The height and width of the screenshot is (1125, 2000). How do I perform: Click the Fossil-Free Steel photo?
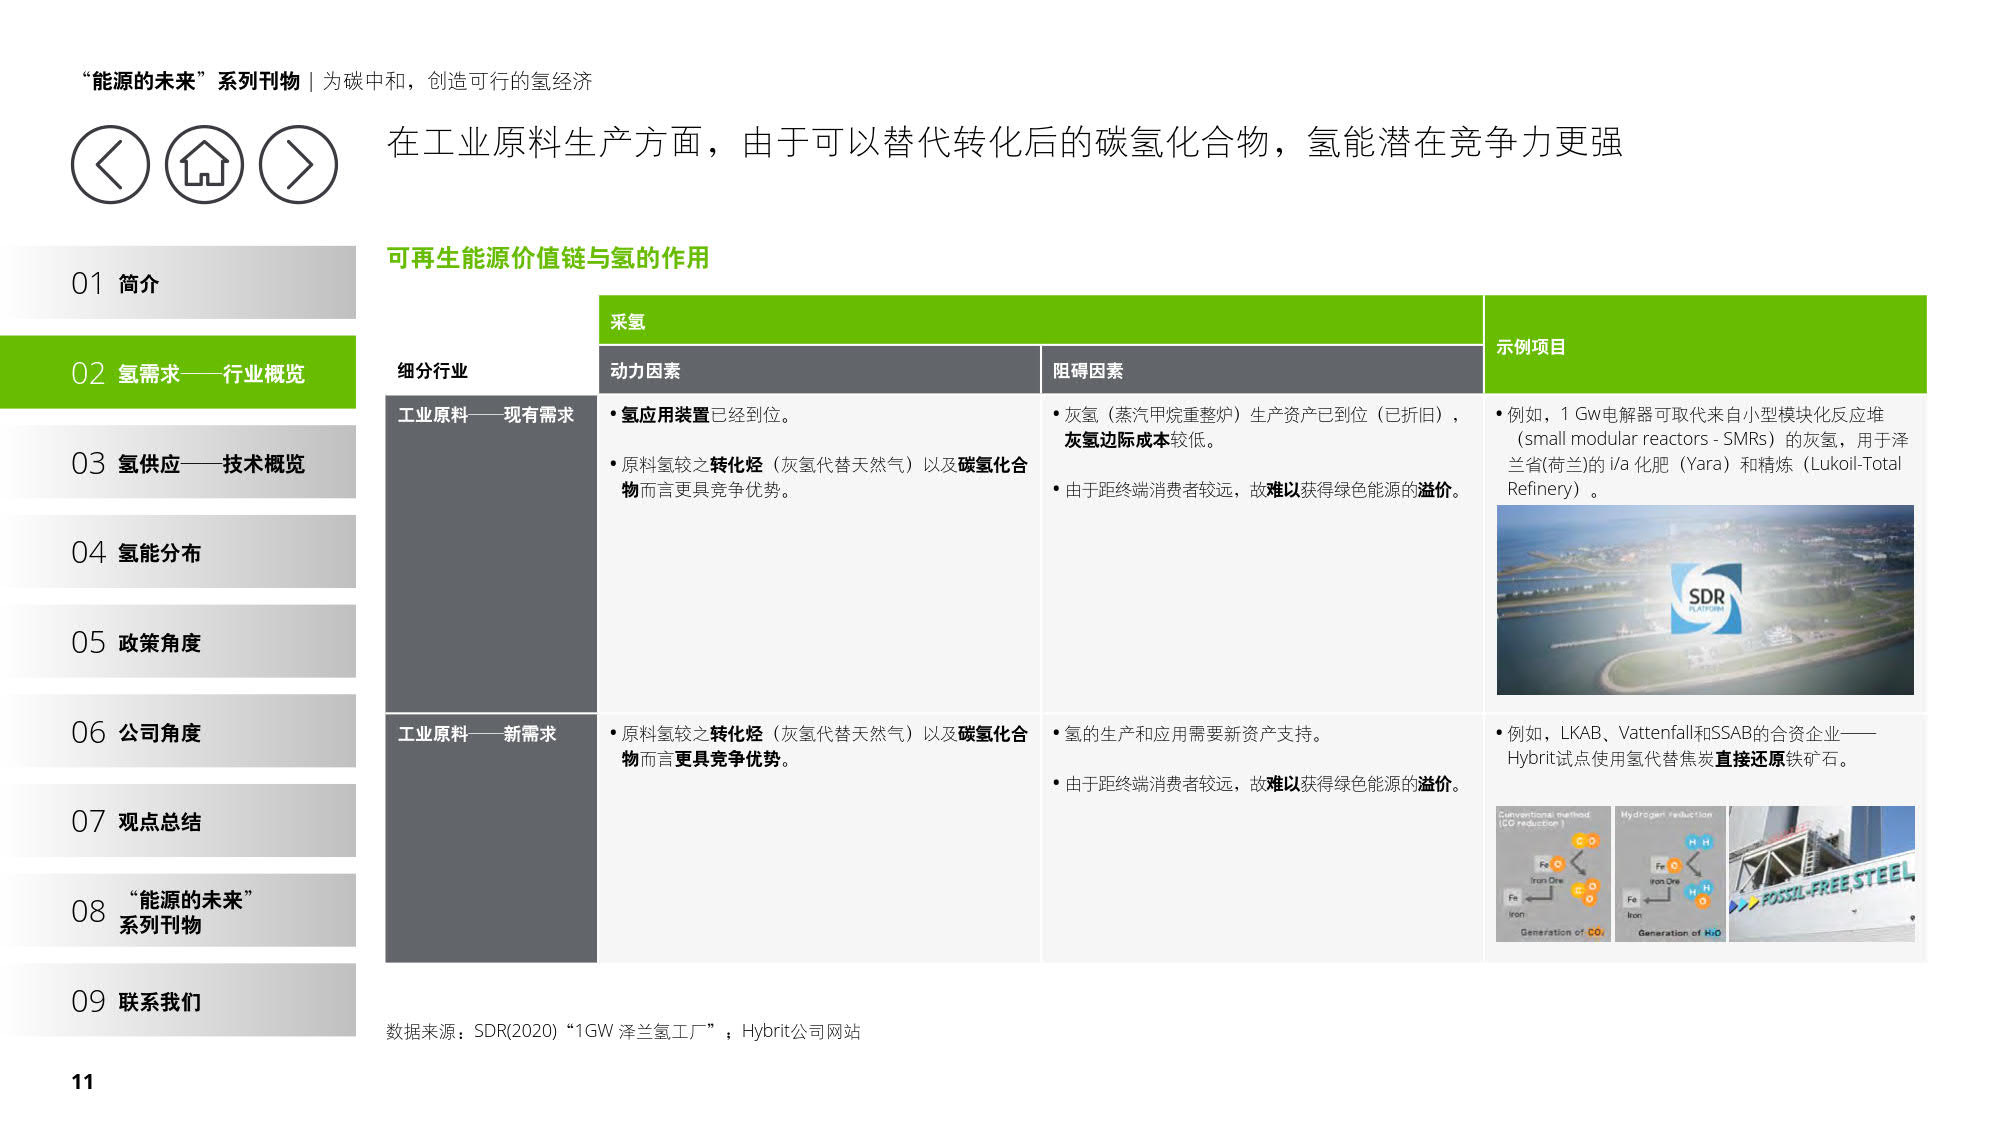click(1822, 874)
